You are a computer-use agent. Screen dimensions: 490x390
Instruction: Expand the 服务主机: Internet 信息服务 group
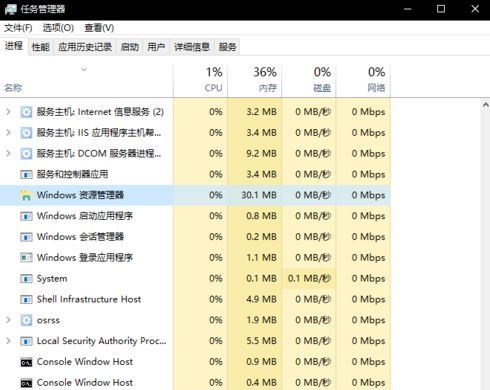pos(9,112)
